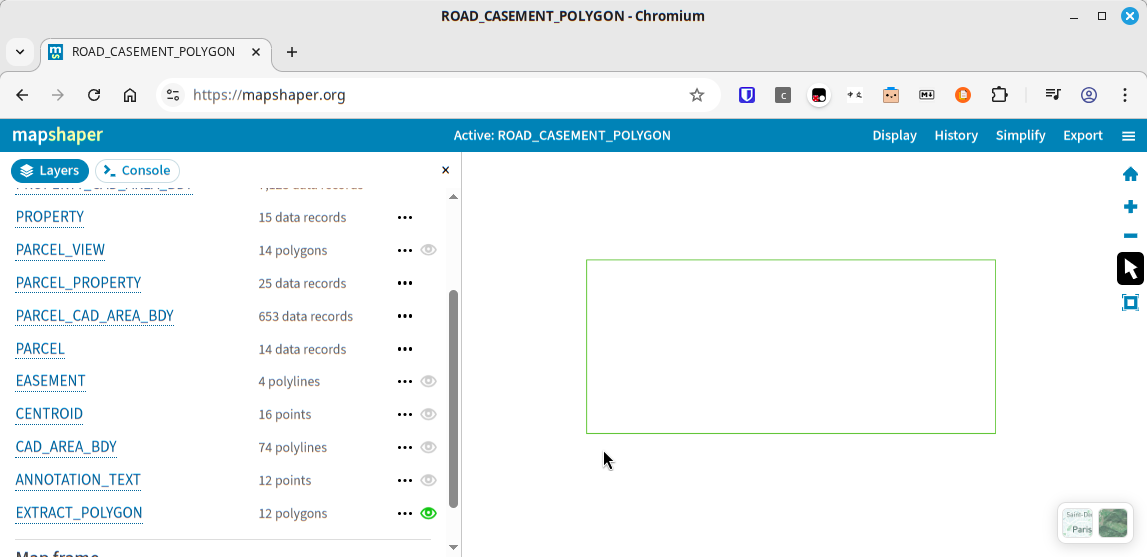Viewport: 1147px width, 557px height.
Task: Open the CENTROID layer options menu
Action: [x=405, y=414]
